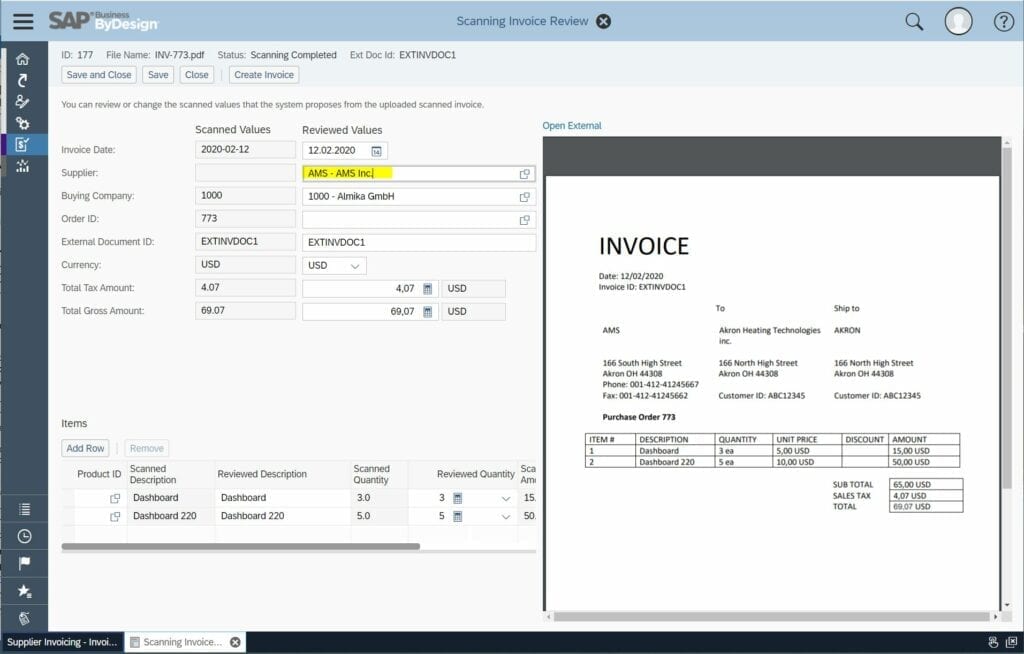Expand quantity unit dropdown in Dashboard row
The image size is (1024, 654).
coord(505,499)
